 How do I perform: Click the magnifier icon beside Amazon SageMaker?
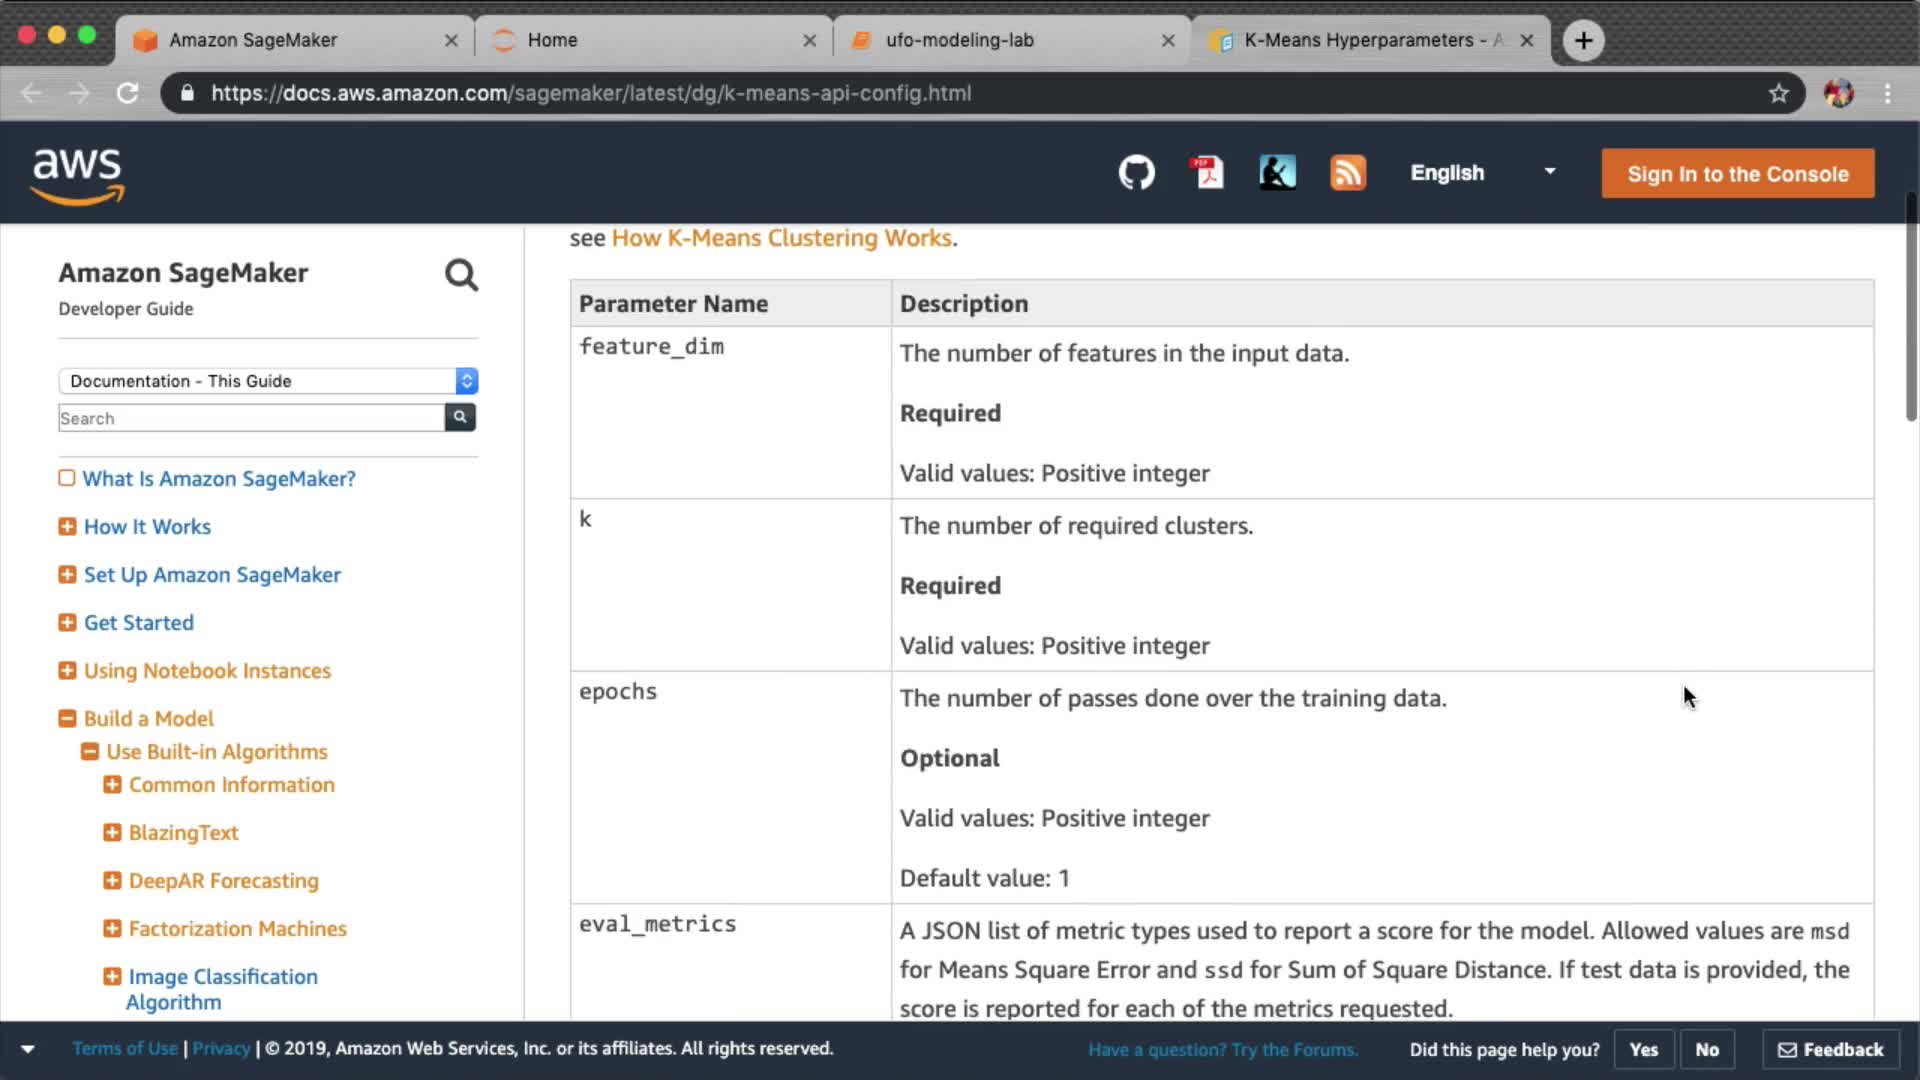click(461, 275)
